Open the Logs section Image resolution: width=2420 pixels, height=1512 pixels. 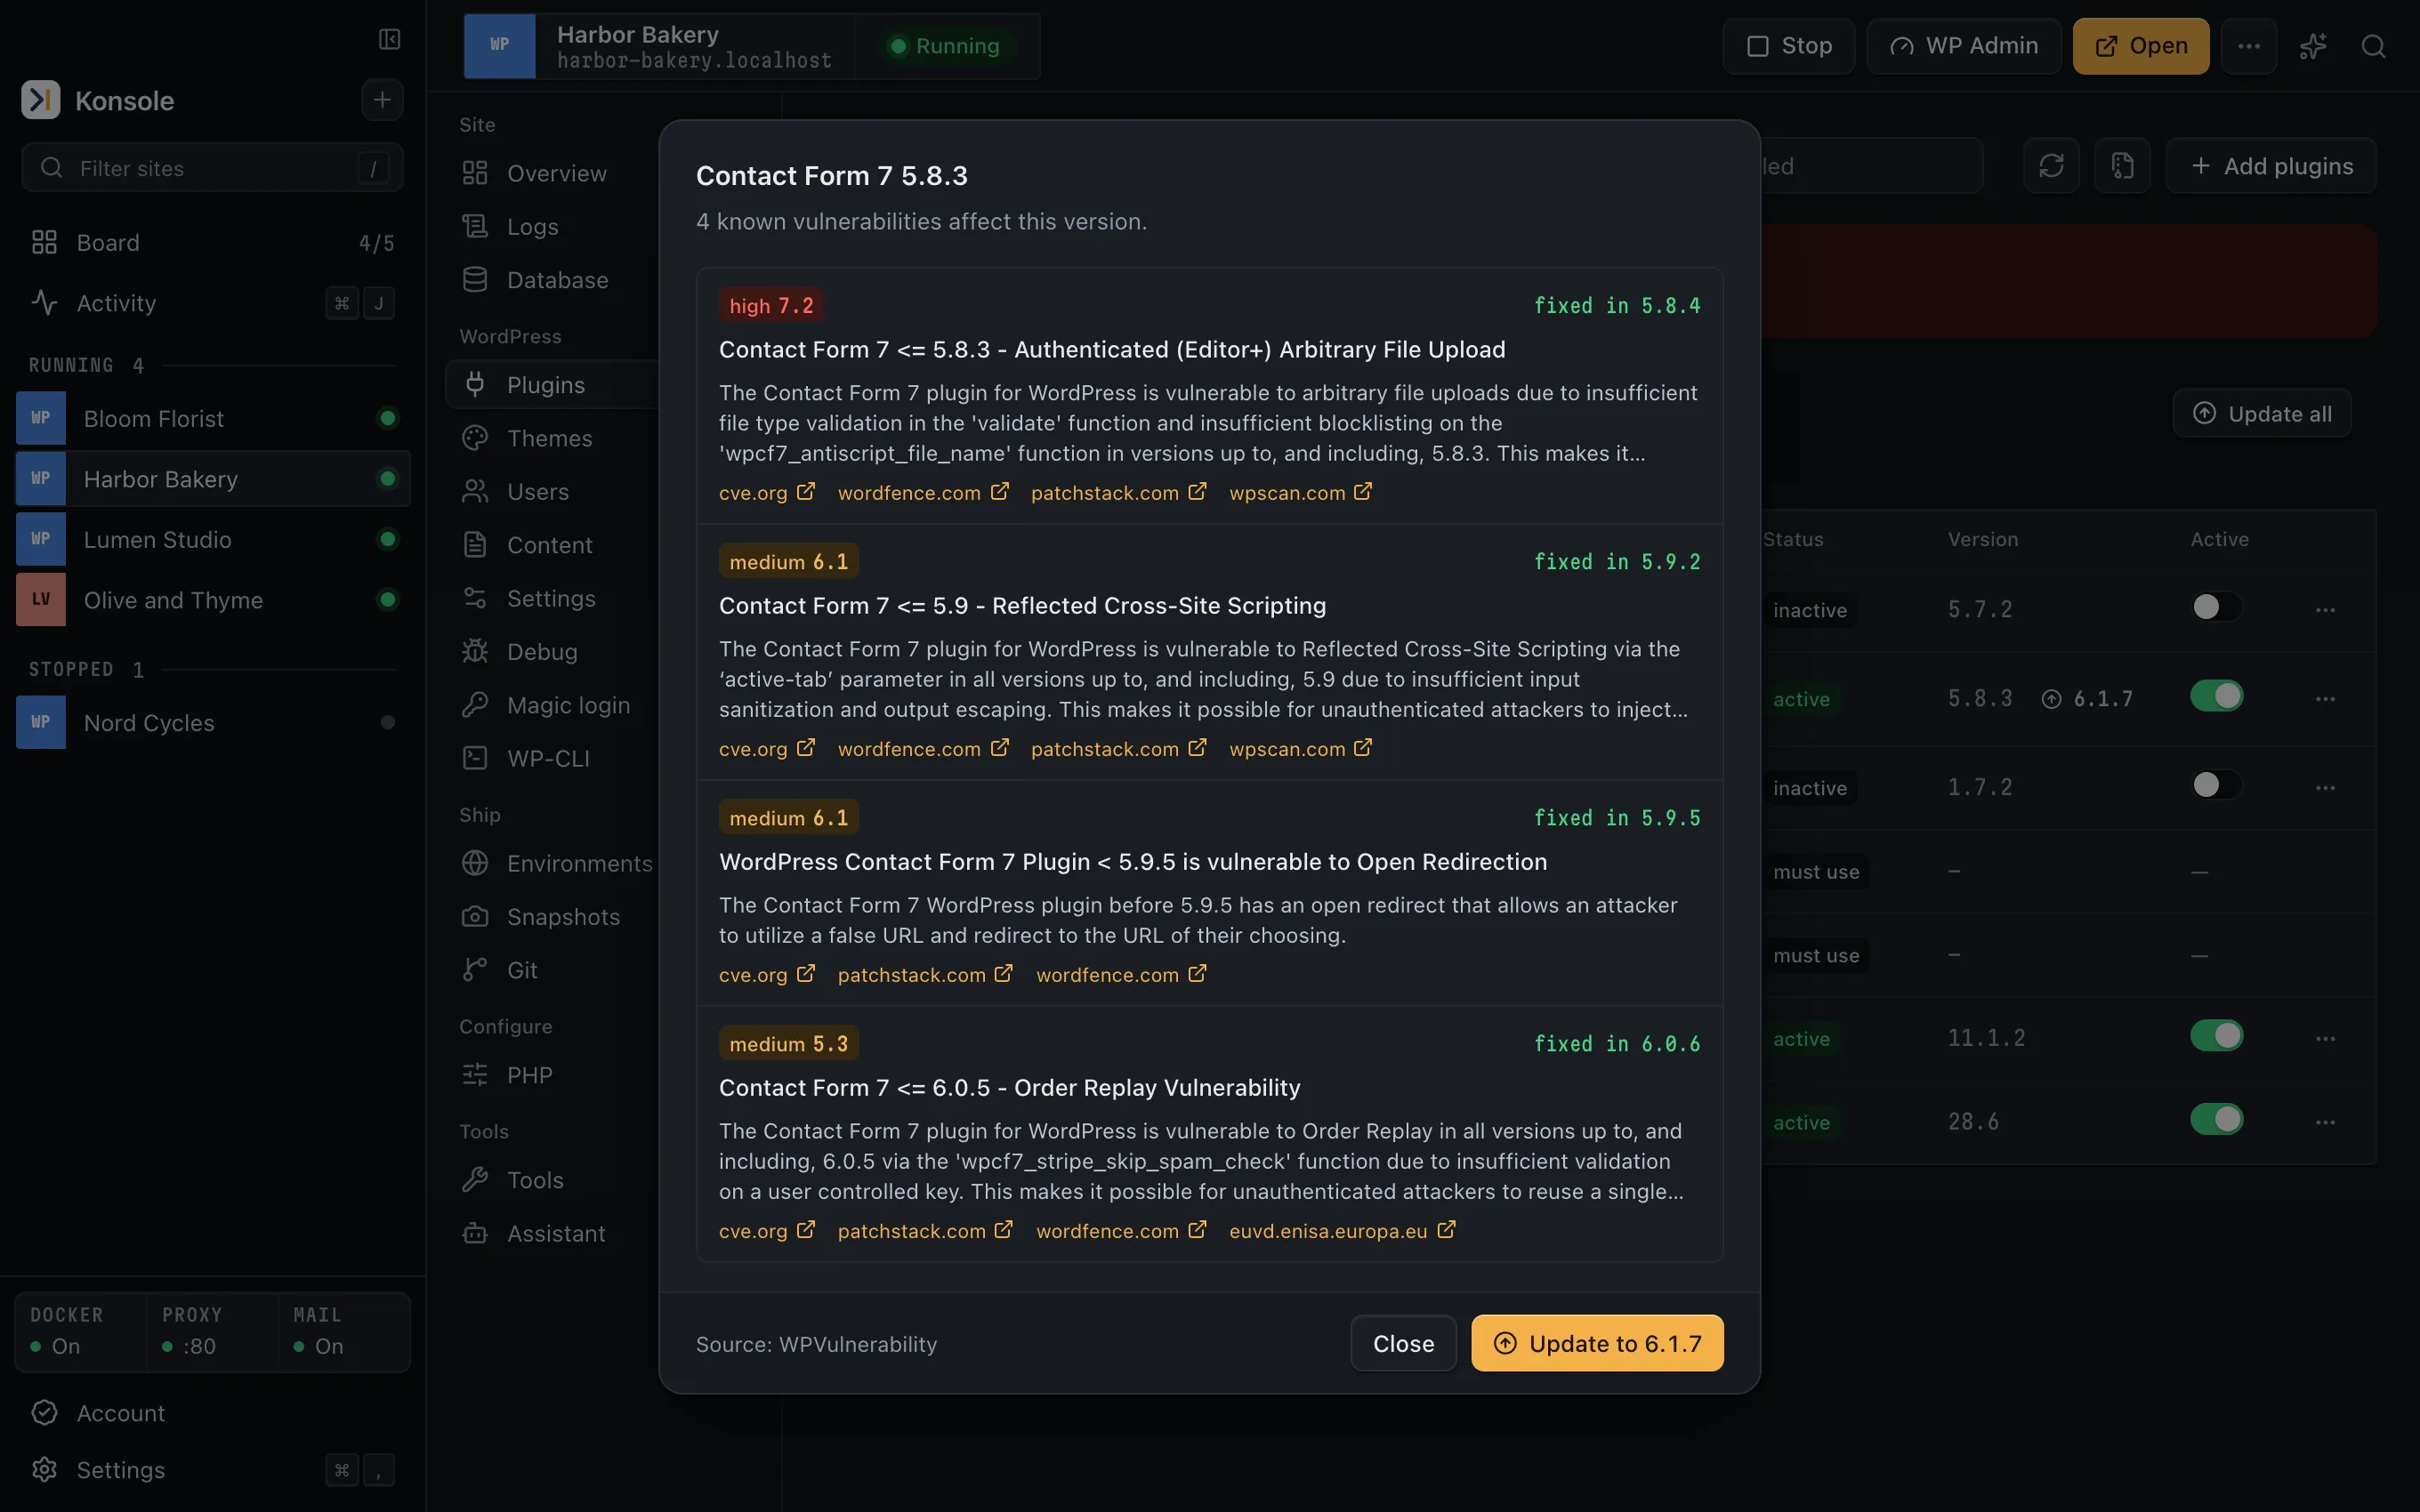pyautogui.click(x=553, y=227)
